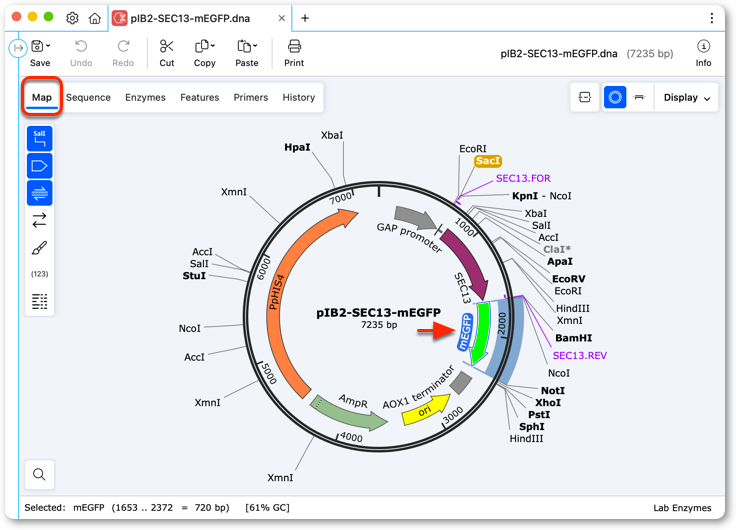Switch to the Map tab

tap(42, 97)
